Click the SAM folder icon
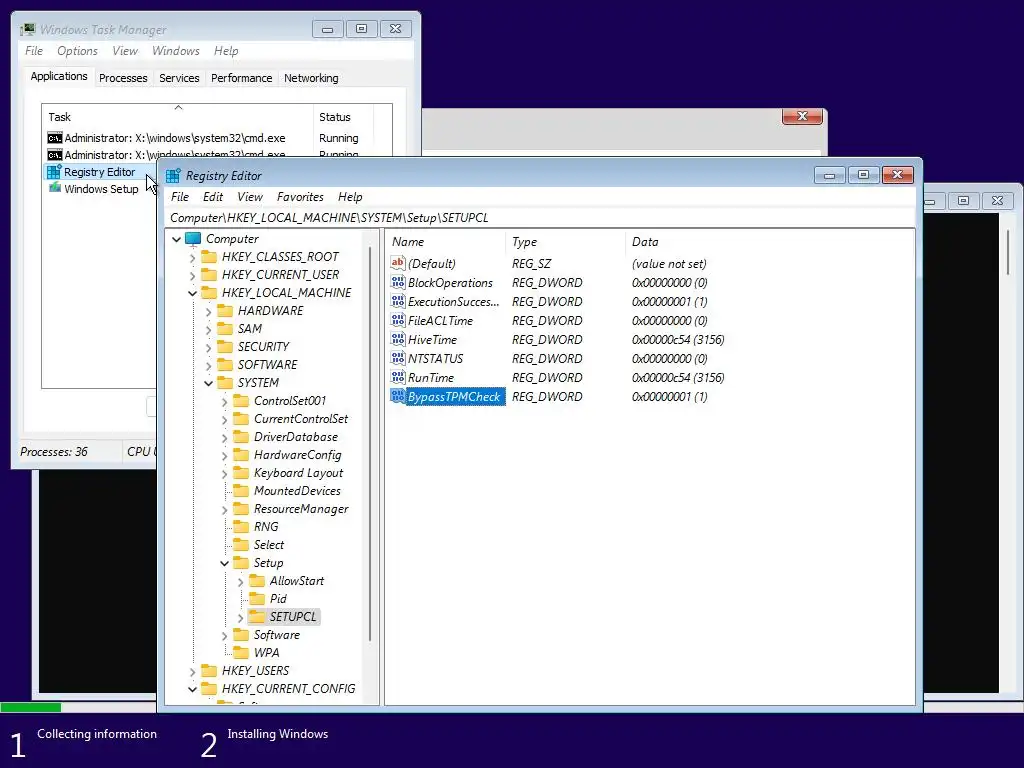This screenshot has height=768, width=1024. tap(225, 328)
